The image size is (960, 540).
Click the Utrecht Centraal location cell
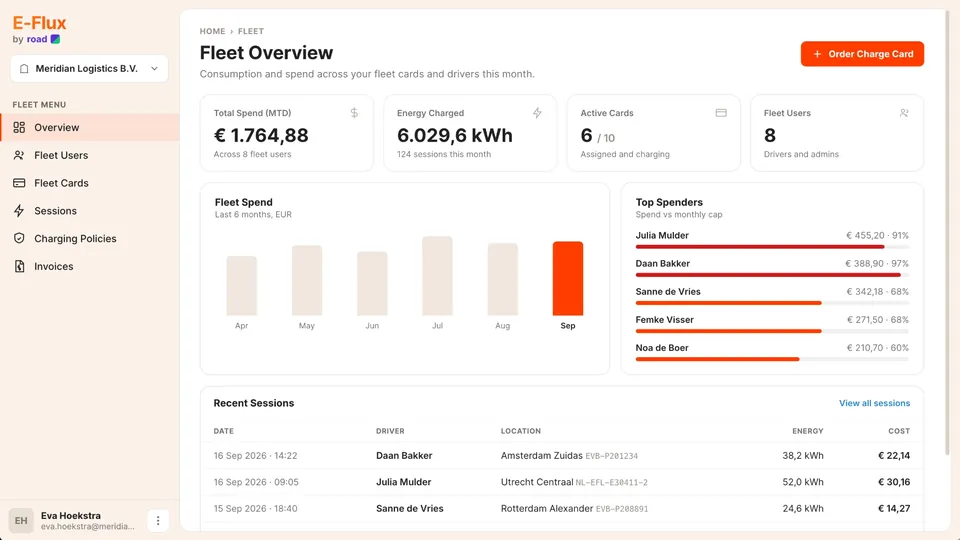tap(574, 482)
